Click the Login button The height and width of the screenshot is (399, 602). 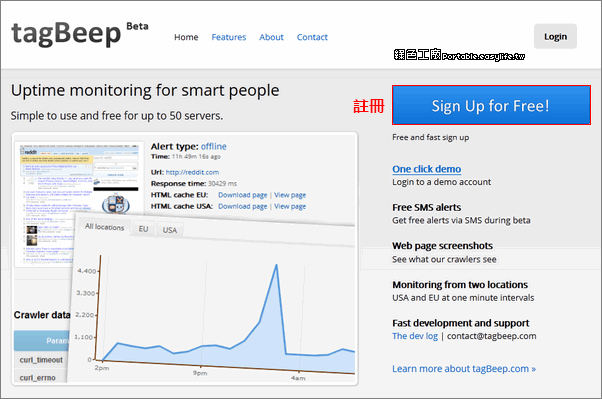[x=555, y=36]
